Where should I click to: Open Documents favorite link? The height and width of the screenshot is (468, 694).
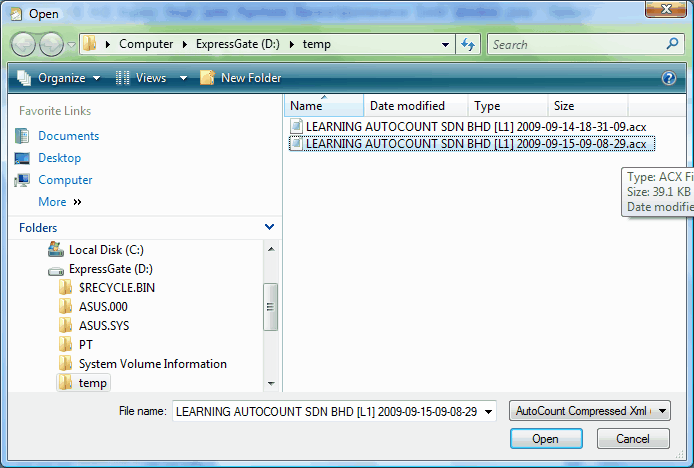tap(69, 136)
